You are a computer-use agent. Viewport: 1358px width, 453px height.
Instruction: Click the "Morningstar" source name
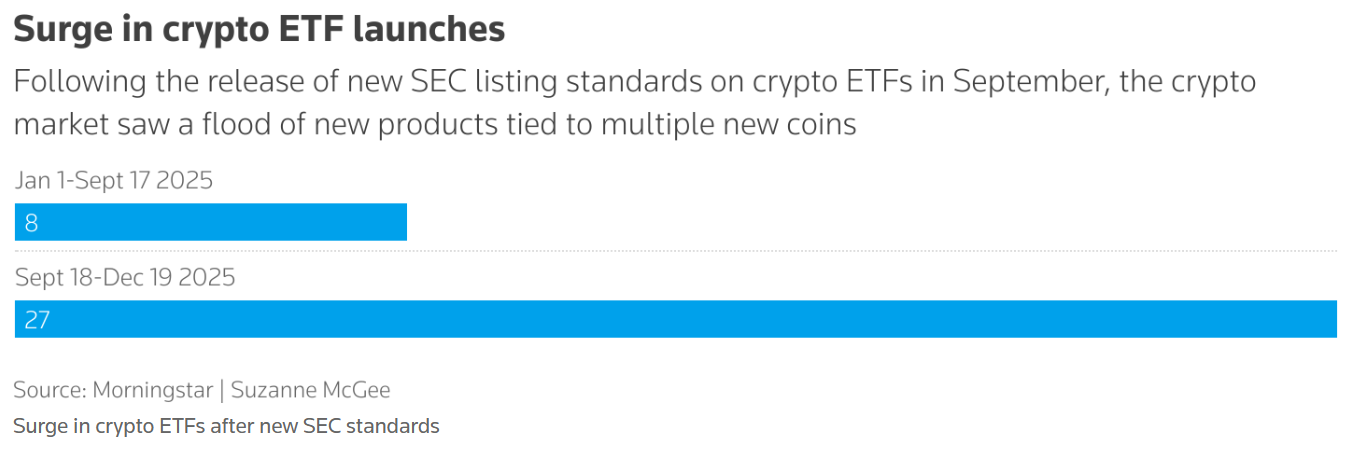pyautogui.click(x=153, y=390)
